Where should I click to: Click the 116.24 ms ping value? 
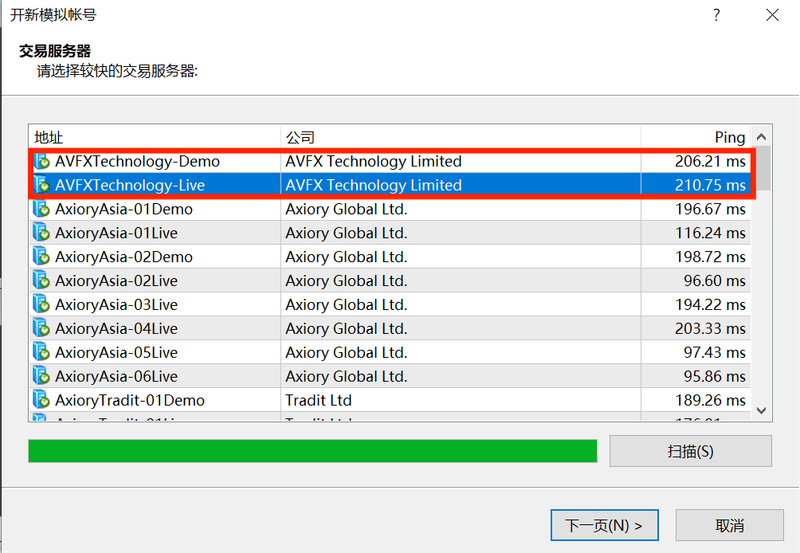pyautogui.click(x=710, y=233)
